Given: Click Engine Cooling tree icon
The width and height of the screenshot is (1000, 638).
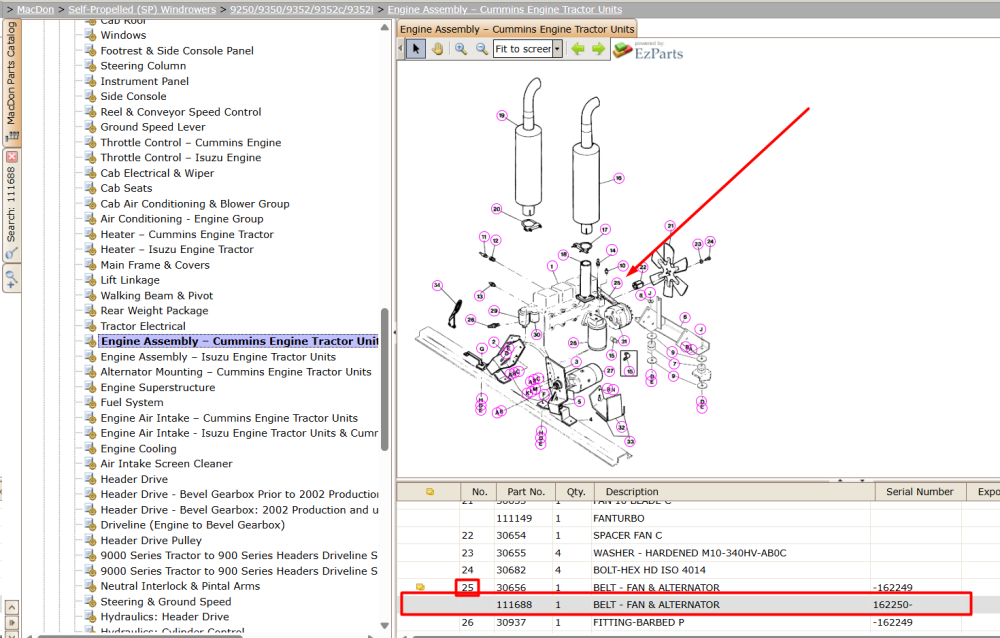Looking at the screenshot, I should tap(91, 449).
